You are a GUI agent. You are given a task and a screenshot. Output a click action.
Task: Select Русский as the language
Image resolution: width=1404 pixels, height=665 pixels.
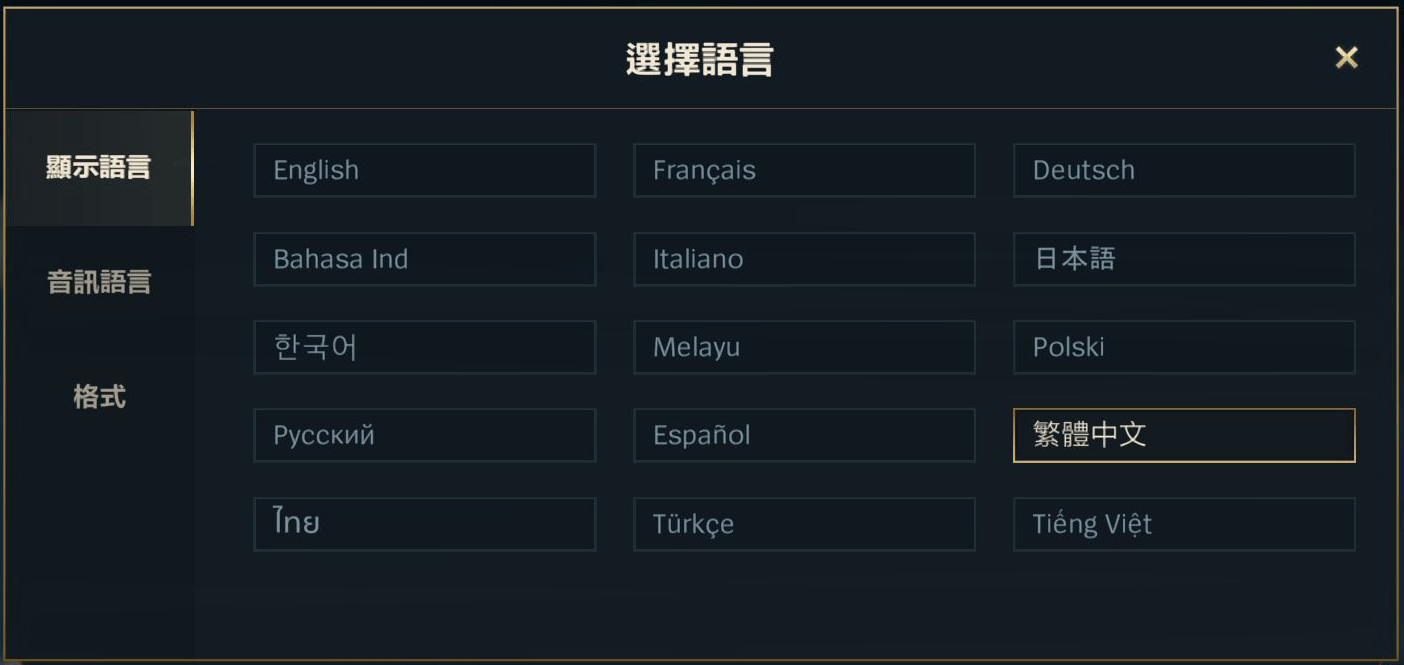(424, 435)
